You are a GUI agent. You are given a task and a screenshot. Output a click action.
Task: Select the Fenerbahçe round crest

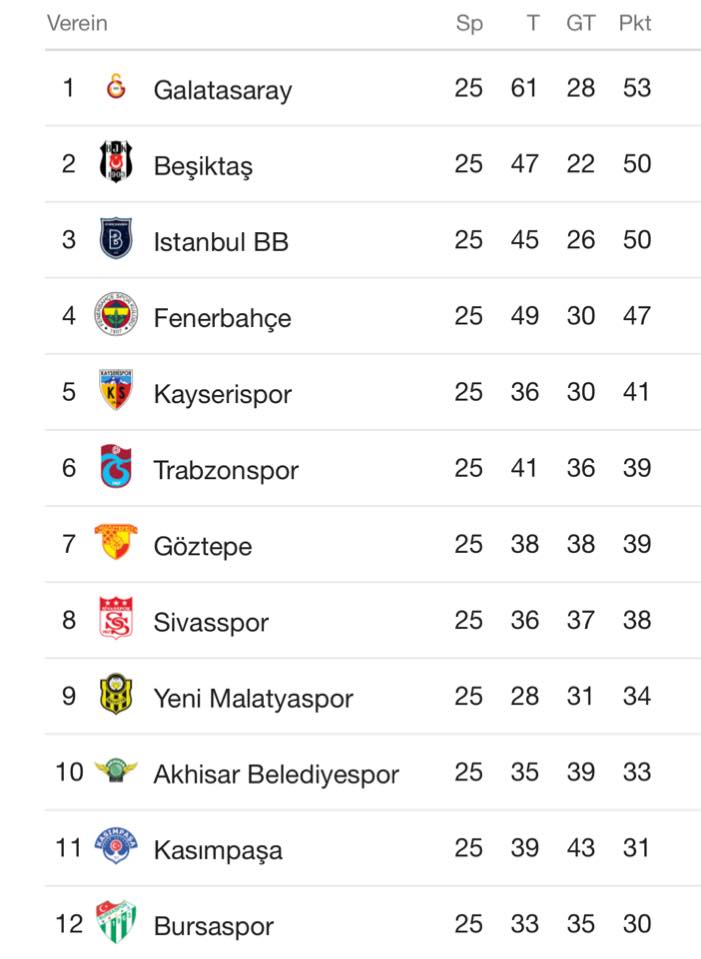tap(116, 314)
